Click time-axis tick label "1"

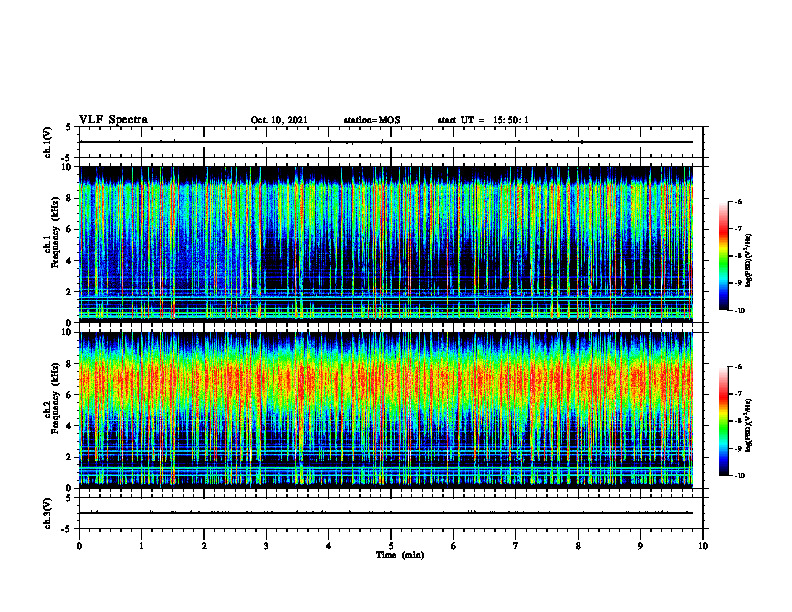pyautogui.click(x=141, y=546)
